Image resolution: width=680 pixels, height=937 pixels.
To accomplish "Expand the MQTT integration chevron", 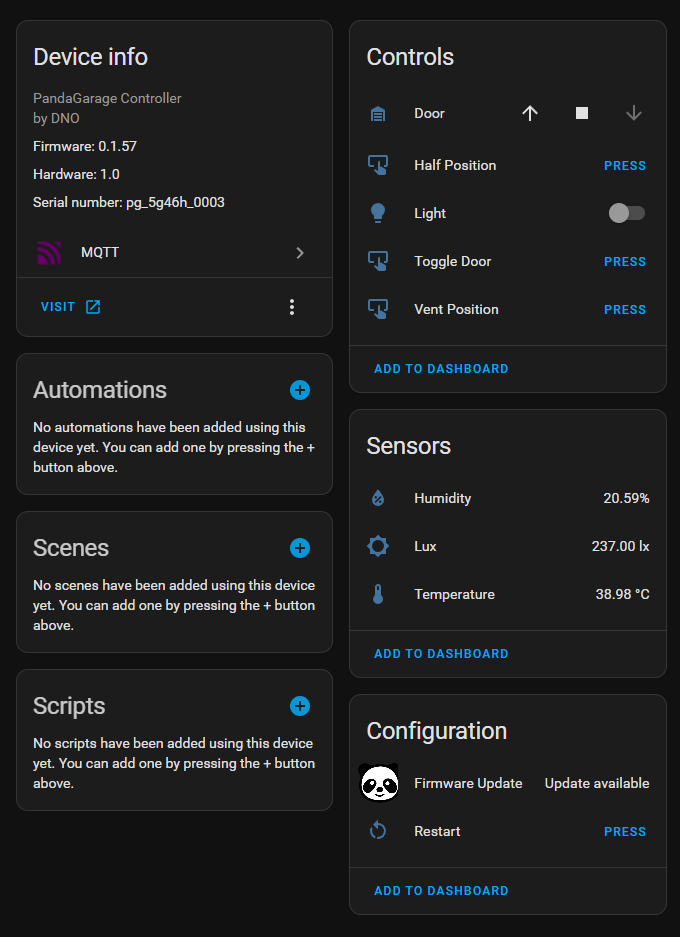I will tap(300, 253).
